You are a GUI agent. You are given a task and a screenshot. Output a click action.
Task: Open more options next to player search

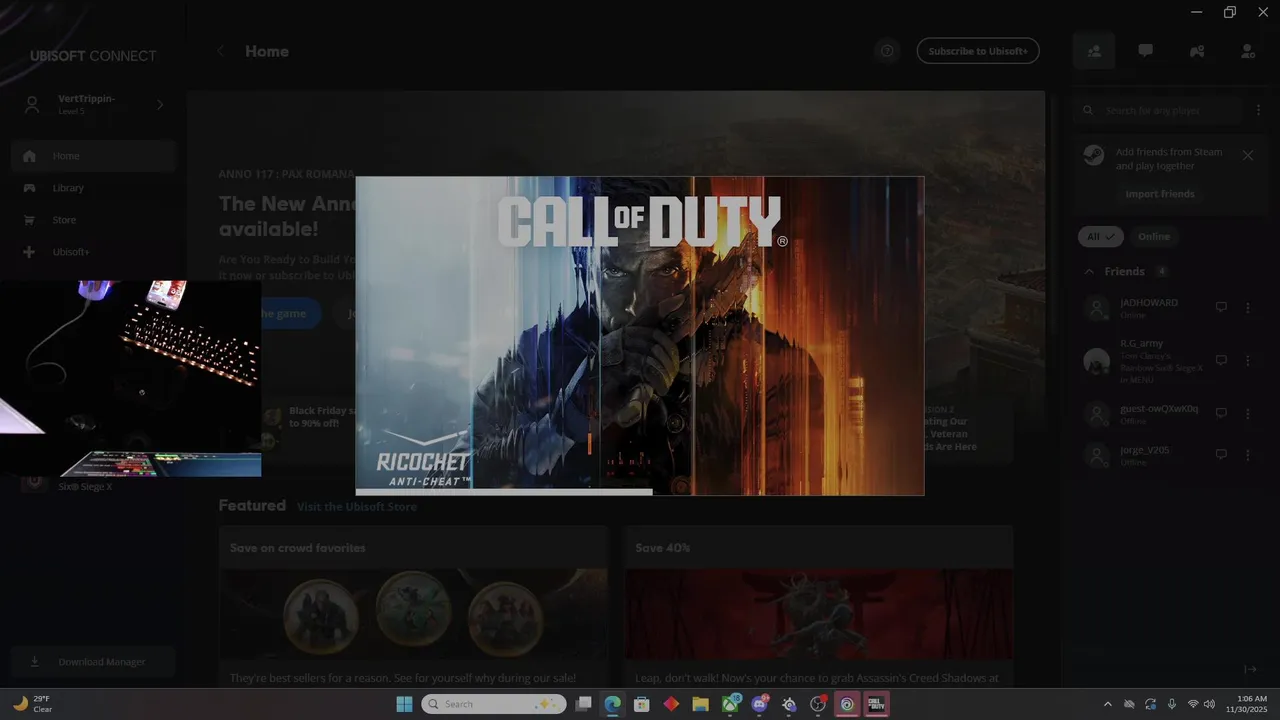pyautogui.click(x=1259, y=110)
